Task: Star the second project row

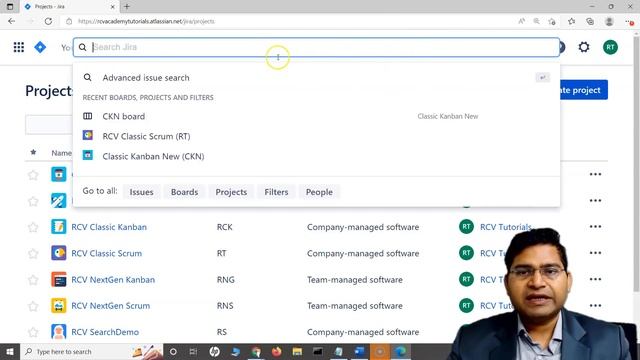Action: [33, 201]
